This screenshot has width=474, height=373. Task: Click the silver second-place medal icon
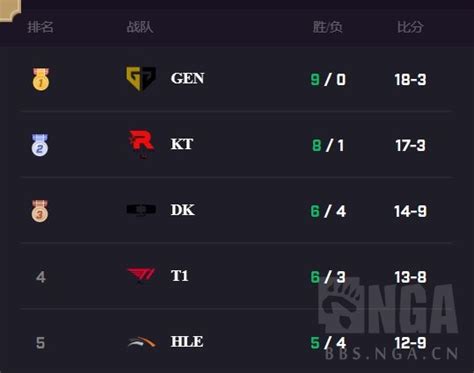(40, 145)
